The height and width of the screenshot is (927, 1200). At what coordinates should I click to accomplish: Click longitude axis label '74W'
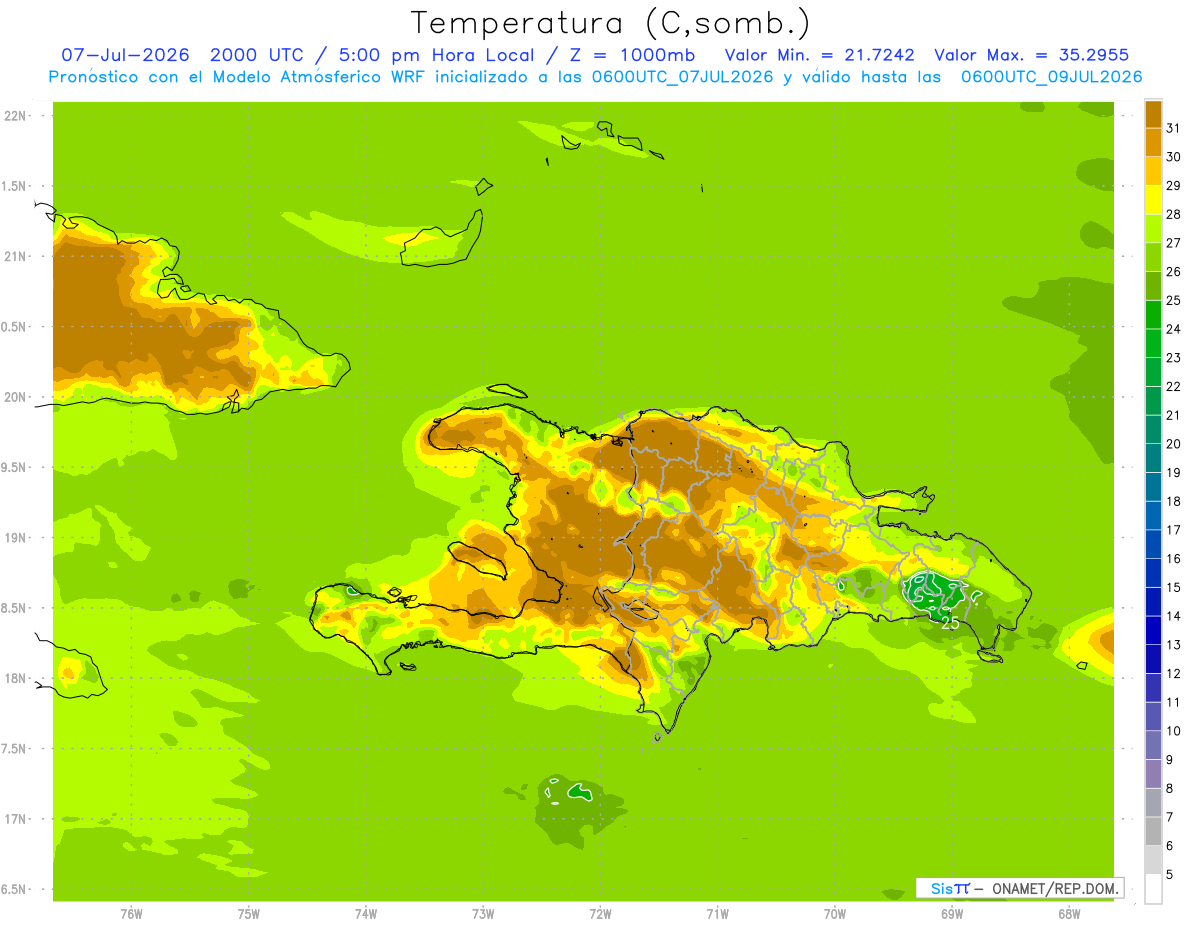(x=366, y=914)
